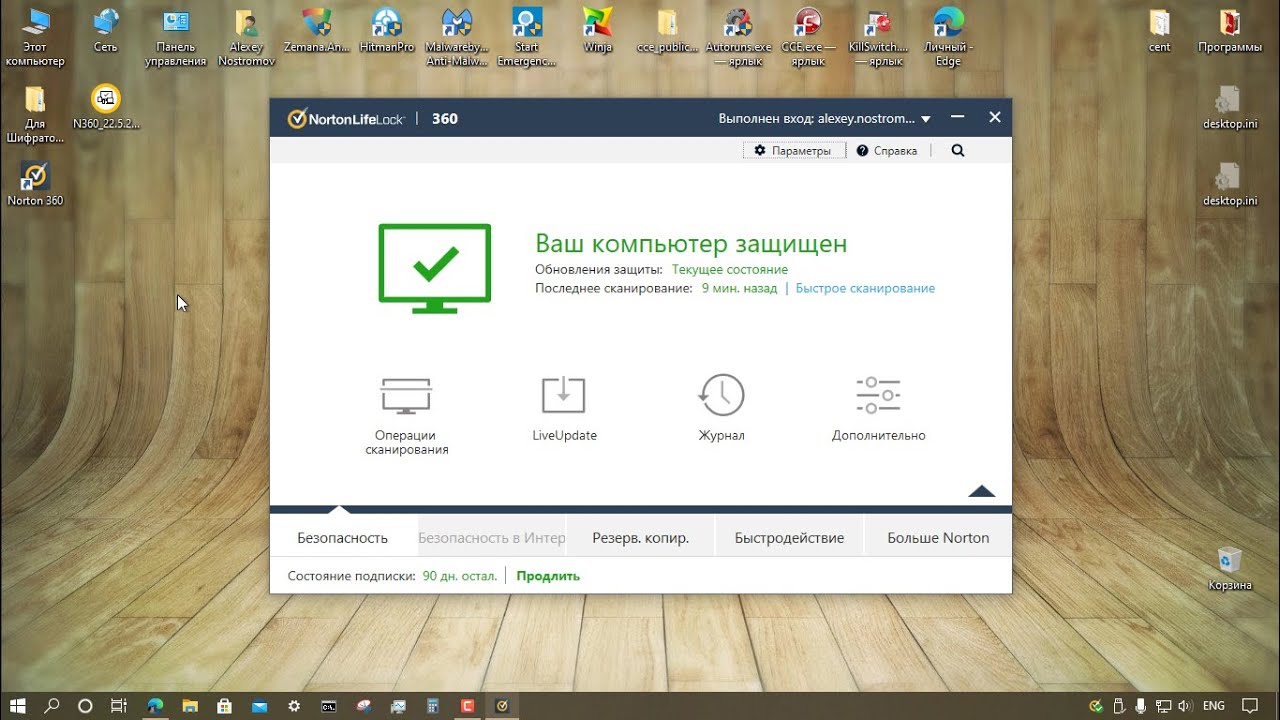Screen dimensions: 1280x720
Task: Minimize the Norton 360 window
Action: tap(957, 118)
